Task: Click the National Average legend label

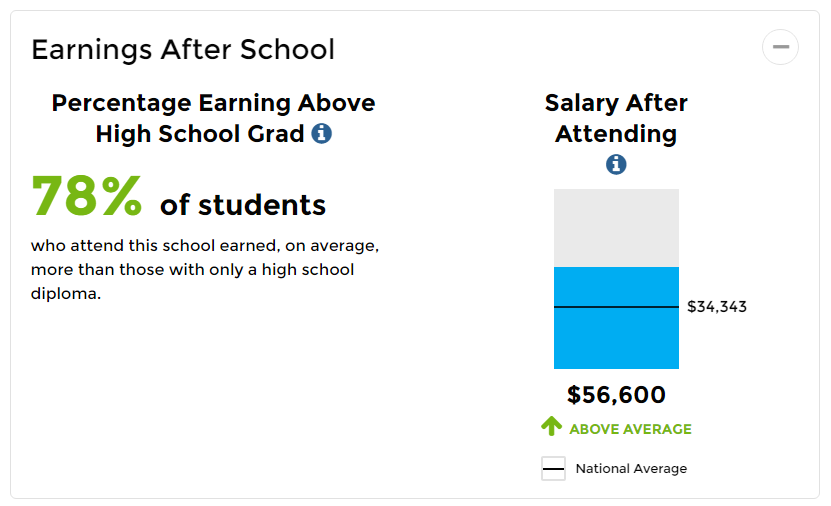Action: 631,469
